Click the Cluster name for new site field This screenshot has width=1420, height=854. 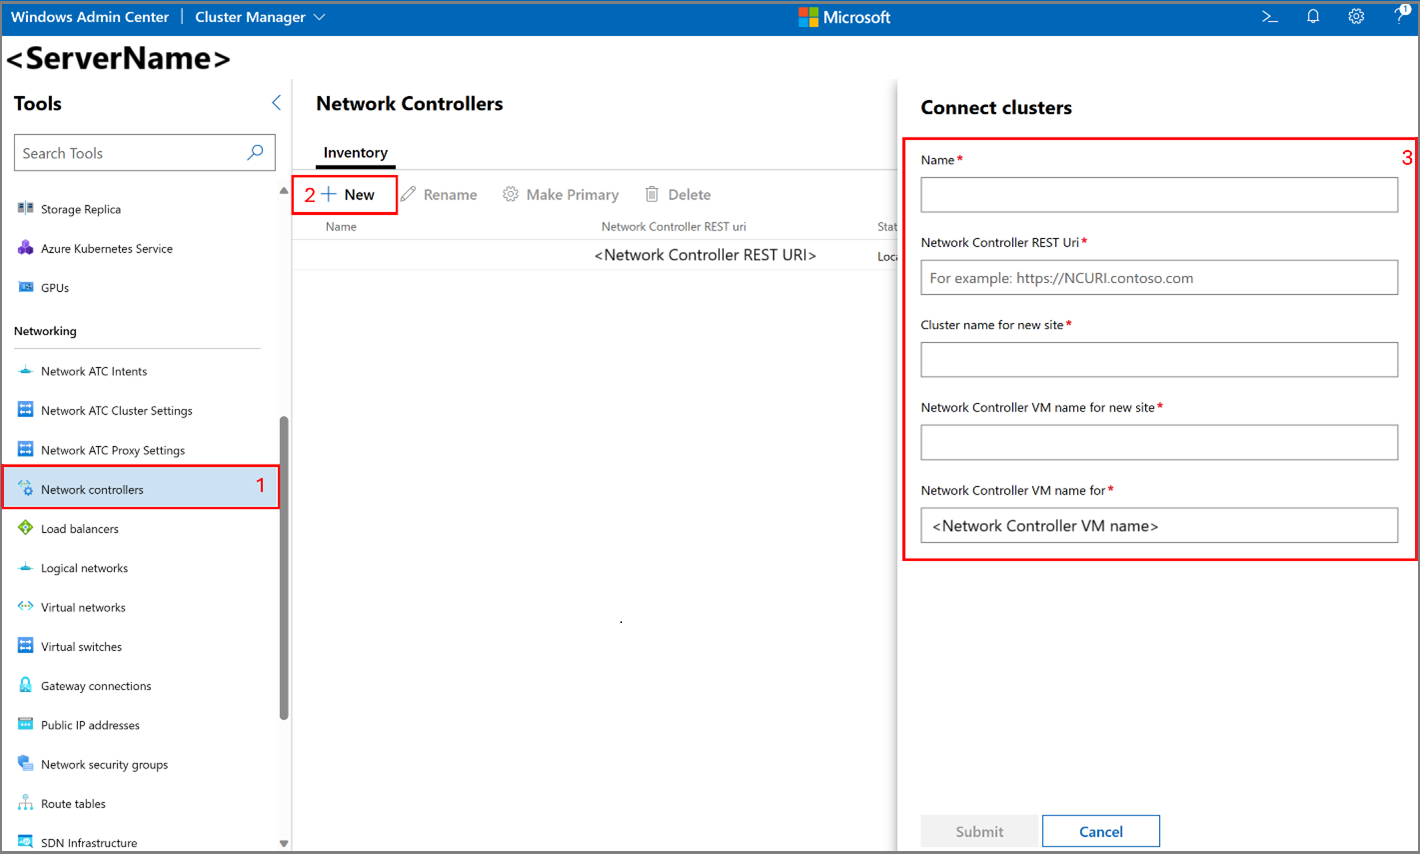(1158, 360)
